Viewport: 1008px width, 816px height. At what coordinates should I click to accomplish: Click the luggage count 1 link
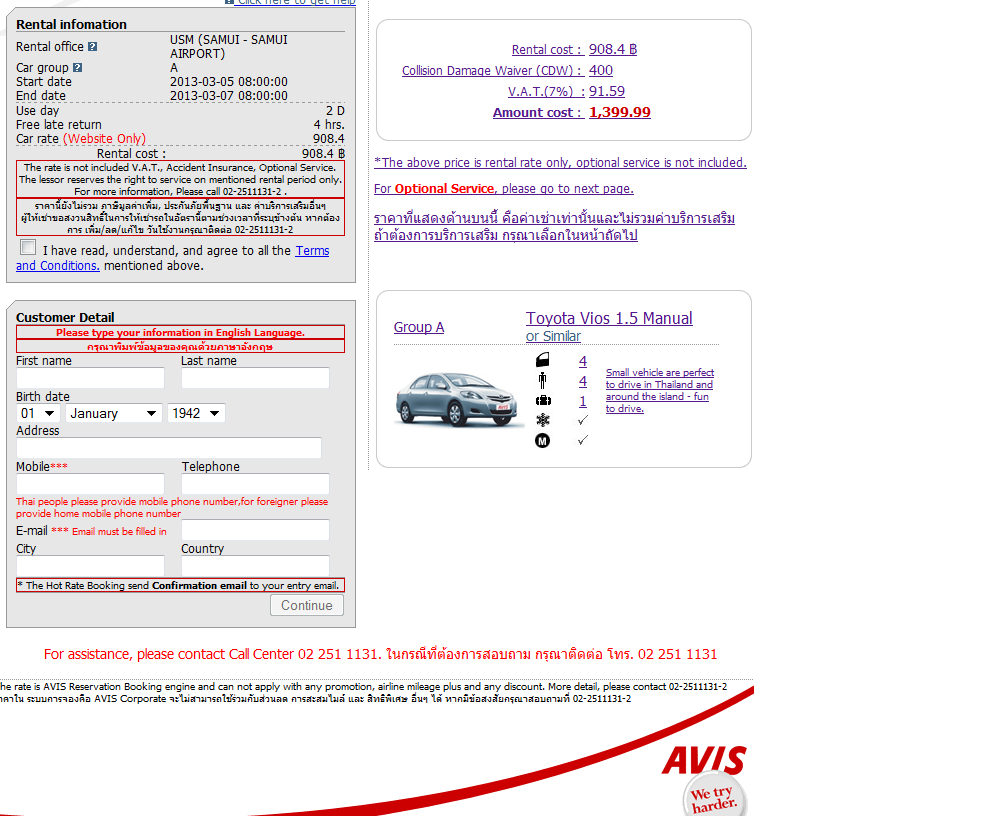[582, 401]
